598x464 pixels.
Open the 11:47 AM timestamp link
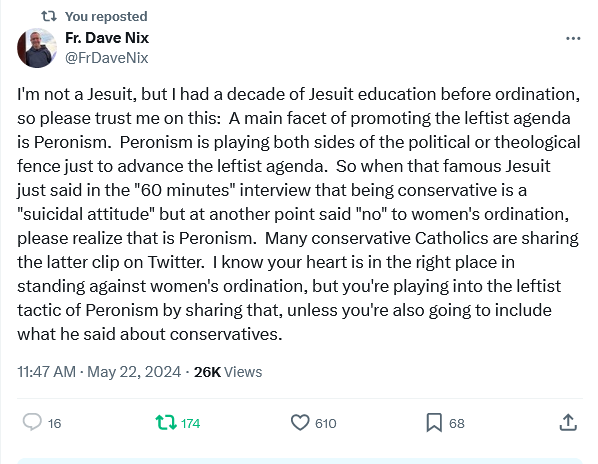click(x=47, y=372)
